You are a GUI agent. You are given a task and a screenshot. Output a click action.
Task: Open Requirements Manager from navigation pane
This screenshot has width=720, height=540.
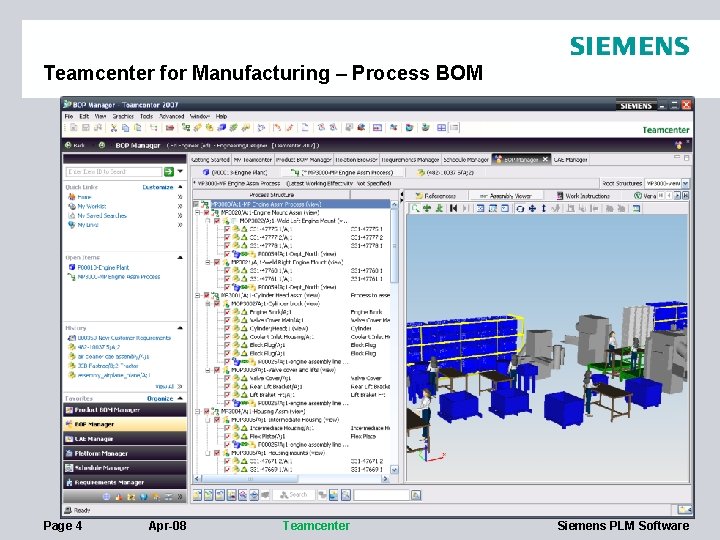[x=124, y=482]
